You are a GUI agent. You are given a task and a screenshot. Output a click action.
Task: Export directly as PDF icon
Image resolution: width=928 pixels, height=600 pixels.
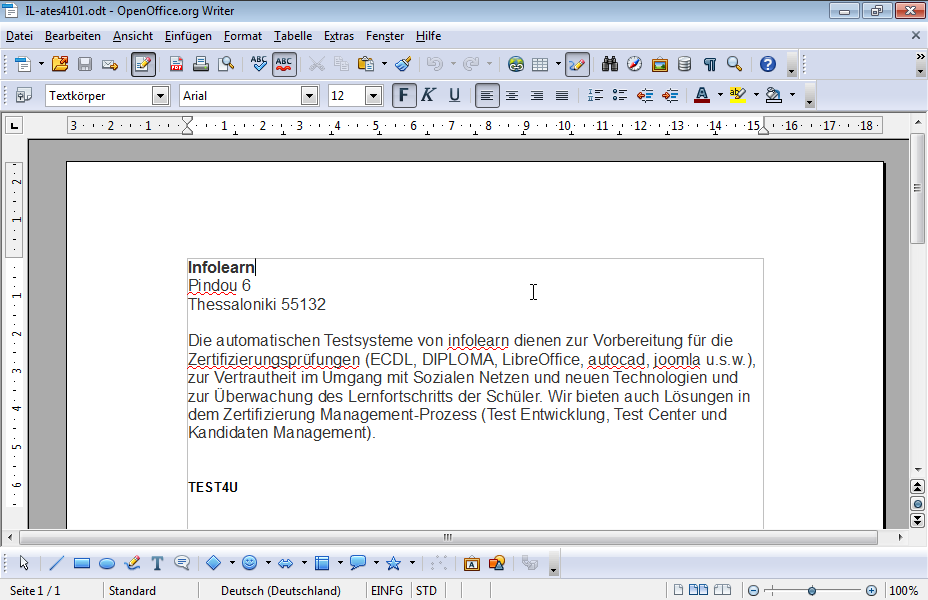[176, 64]
